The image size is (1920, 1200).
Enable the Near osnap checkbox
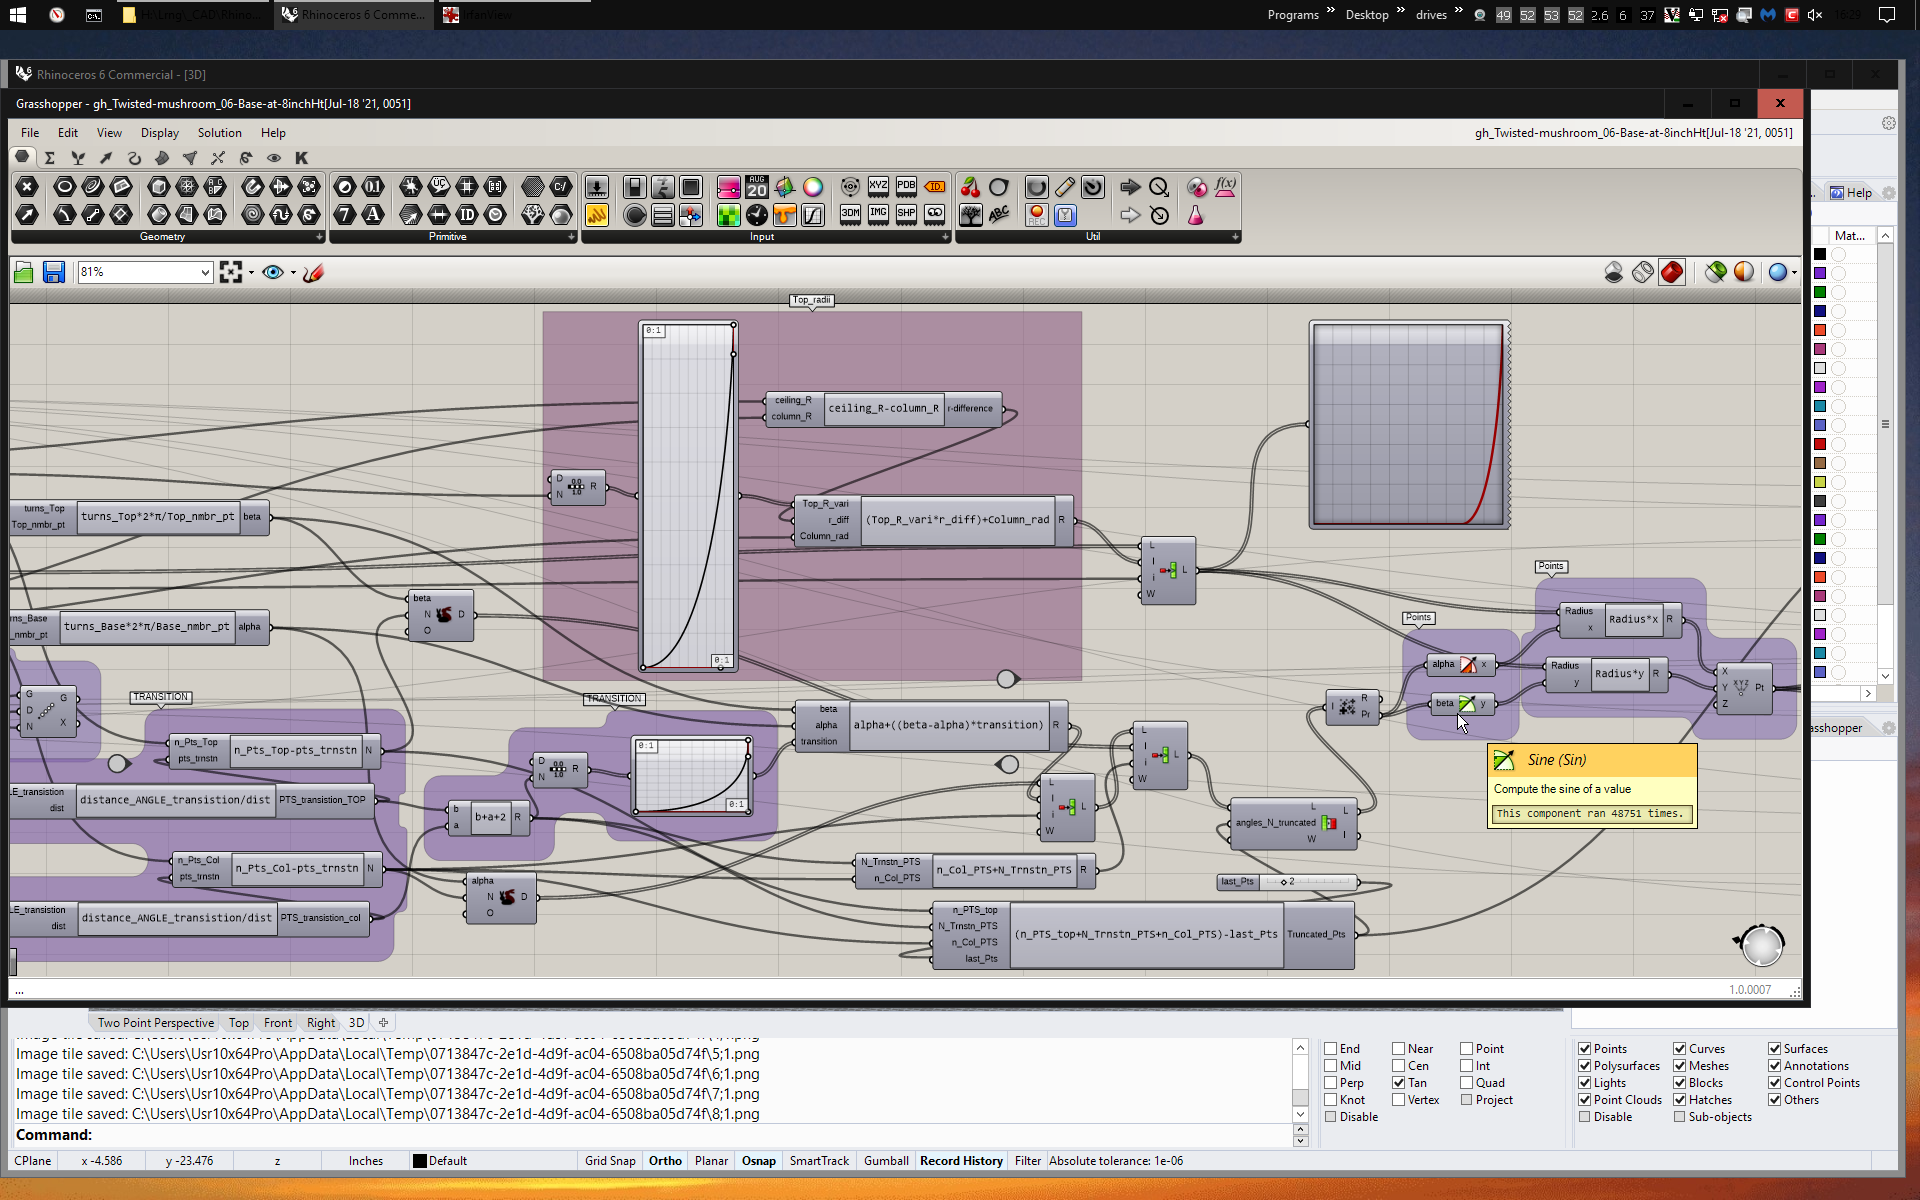pyautogui.click(x=1399, y=1049)
